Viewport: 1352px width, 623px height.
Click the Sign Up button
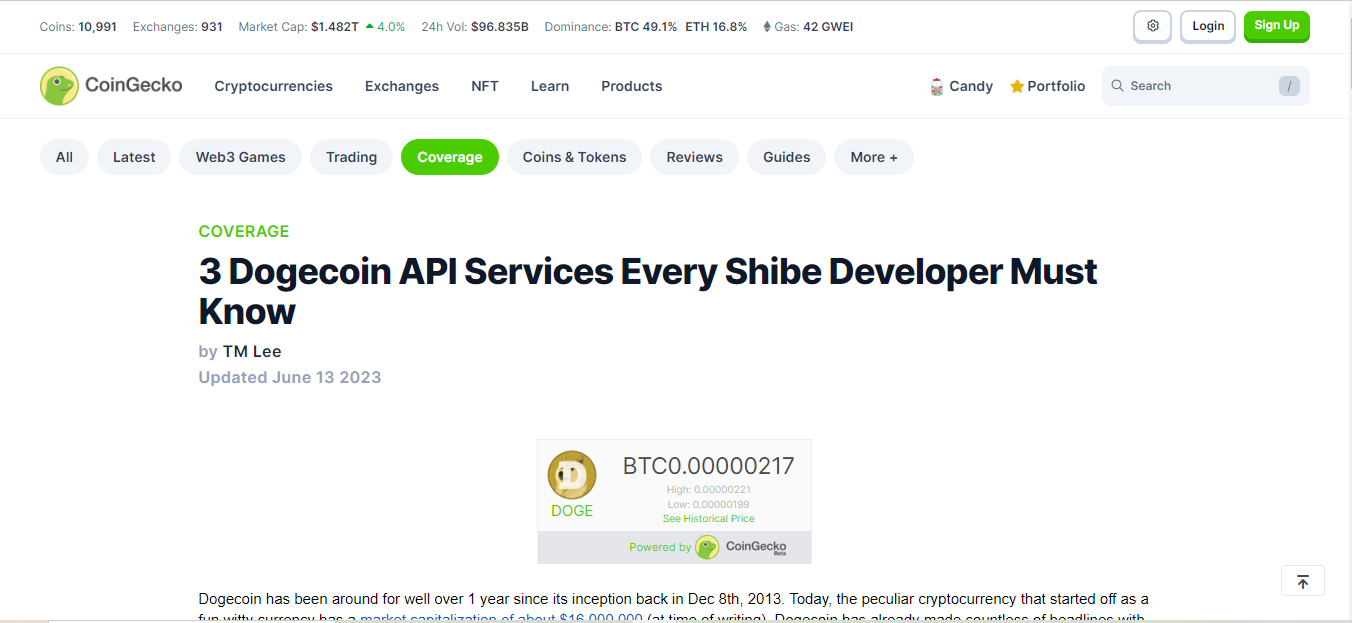[x=1276, y=26]
